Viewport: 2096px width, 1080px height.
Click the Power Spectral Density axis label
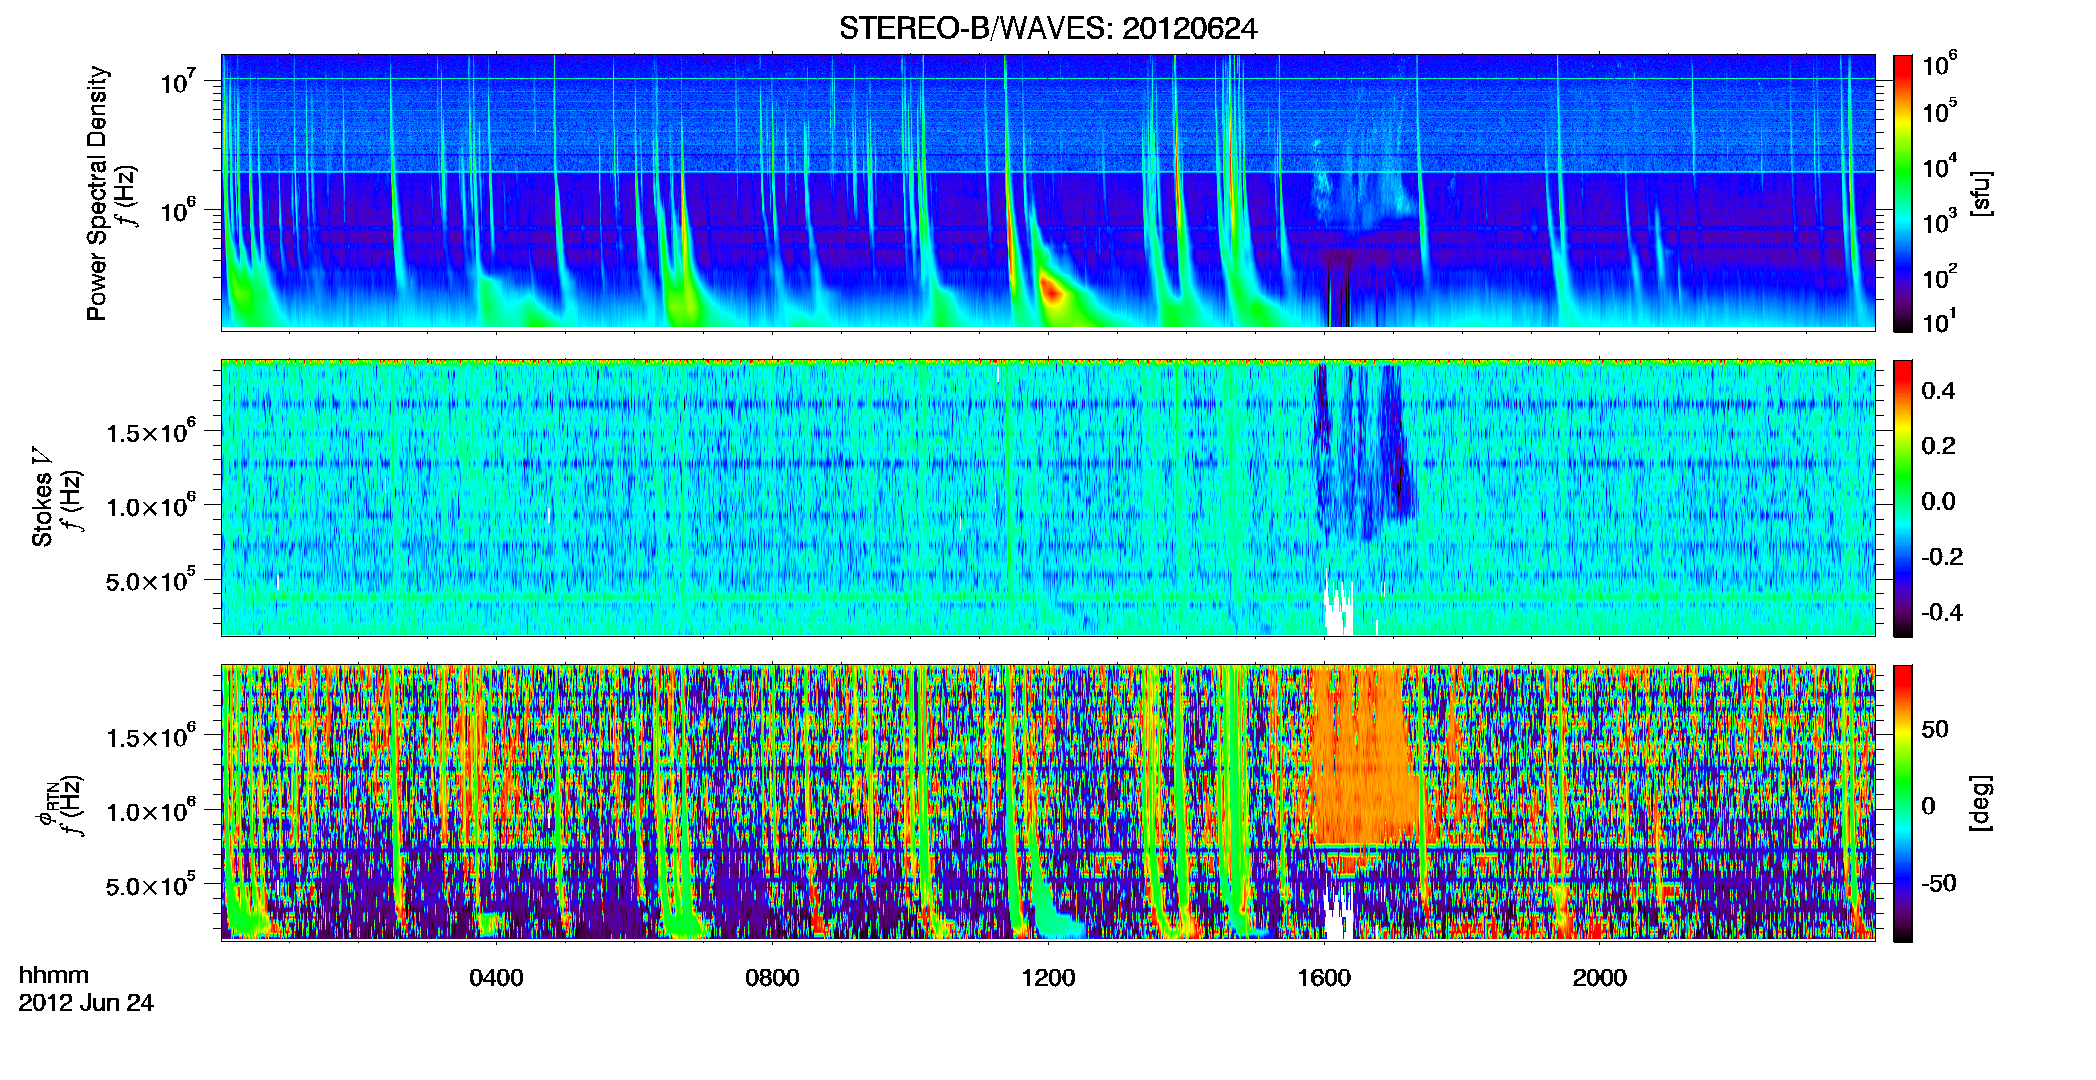click(97, 193)
